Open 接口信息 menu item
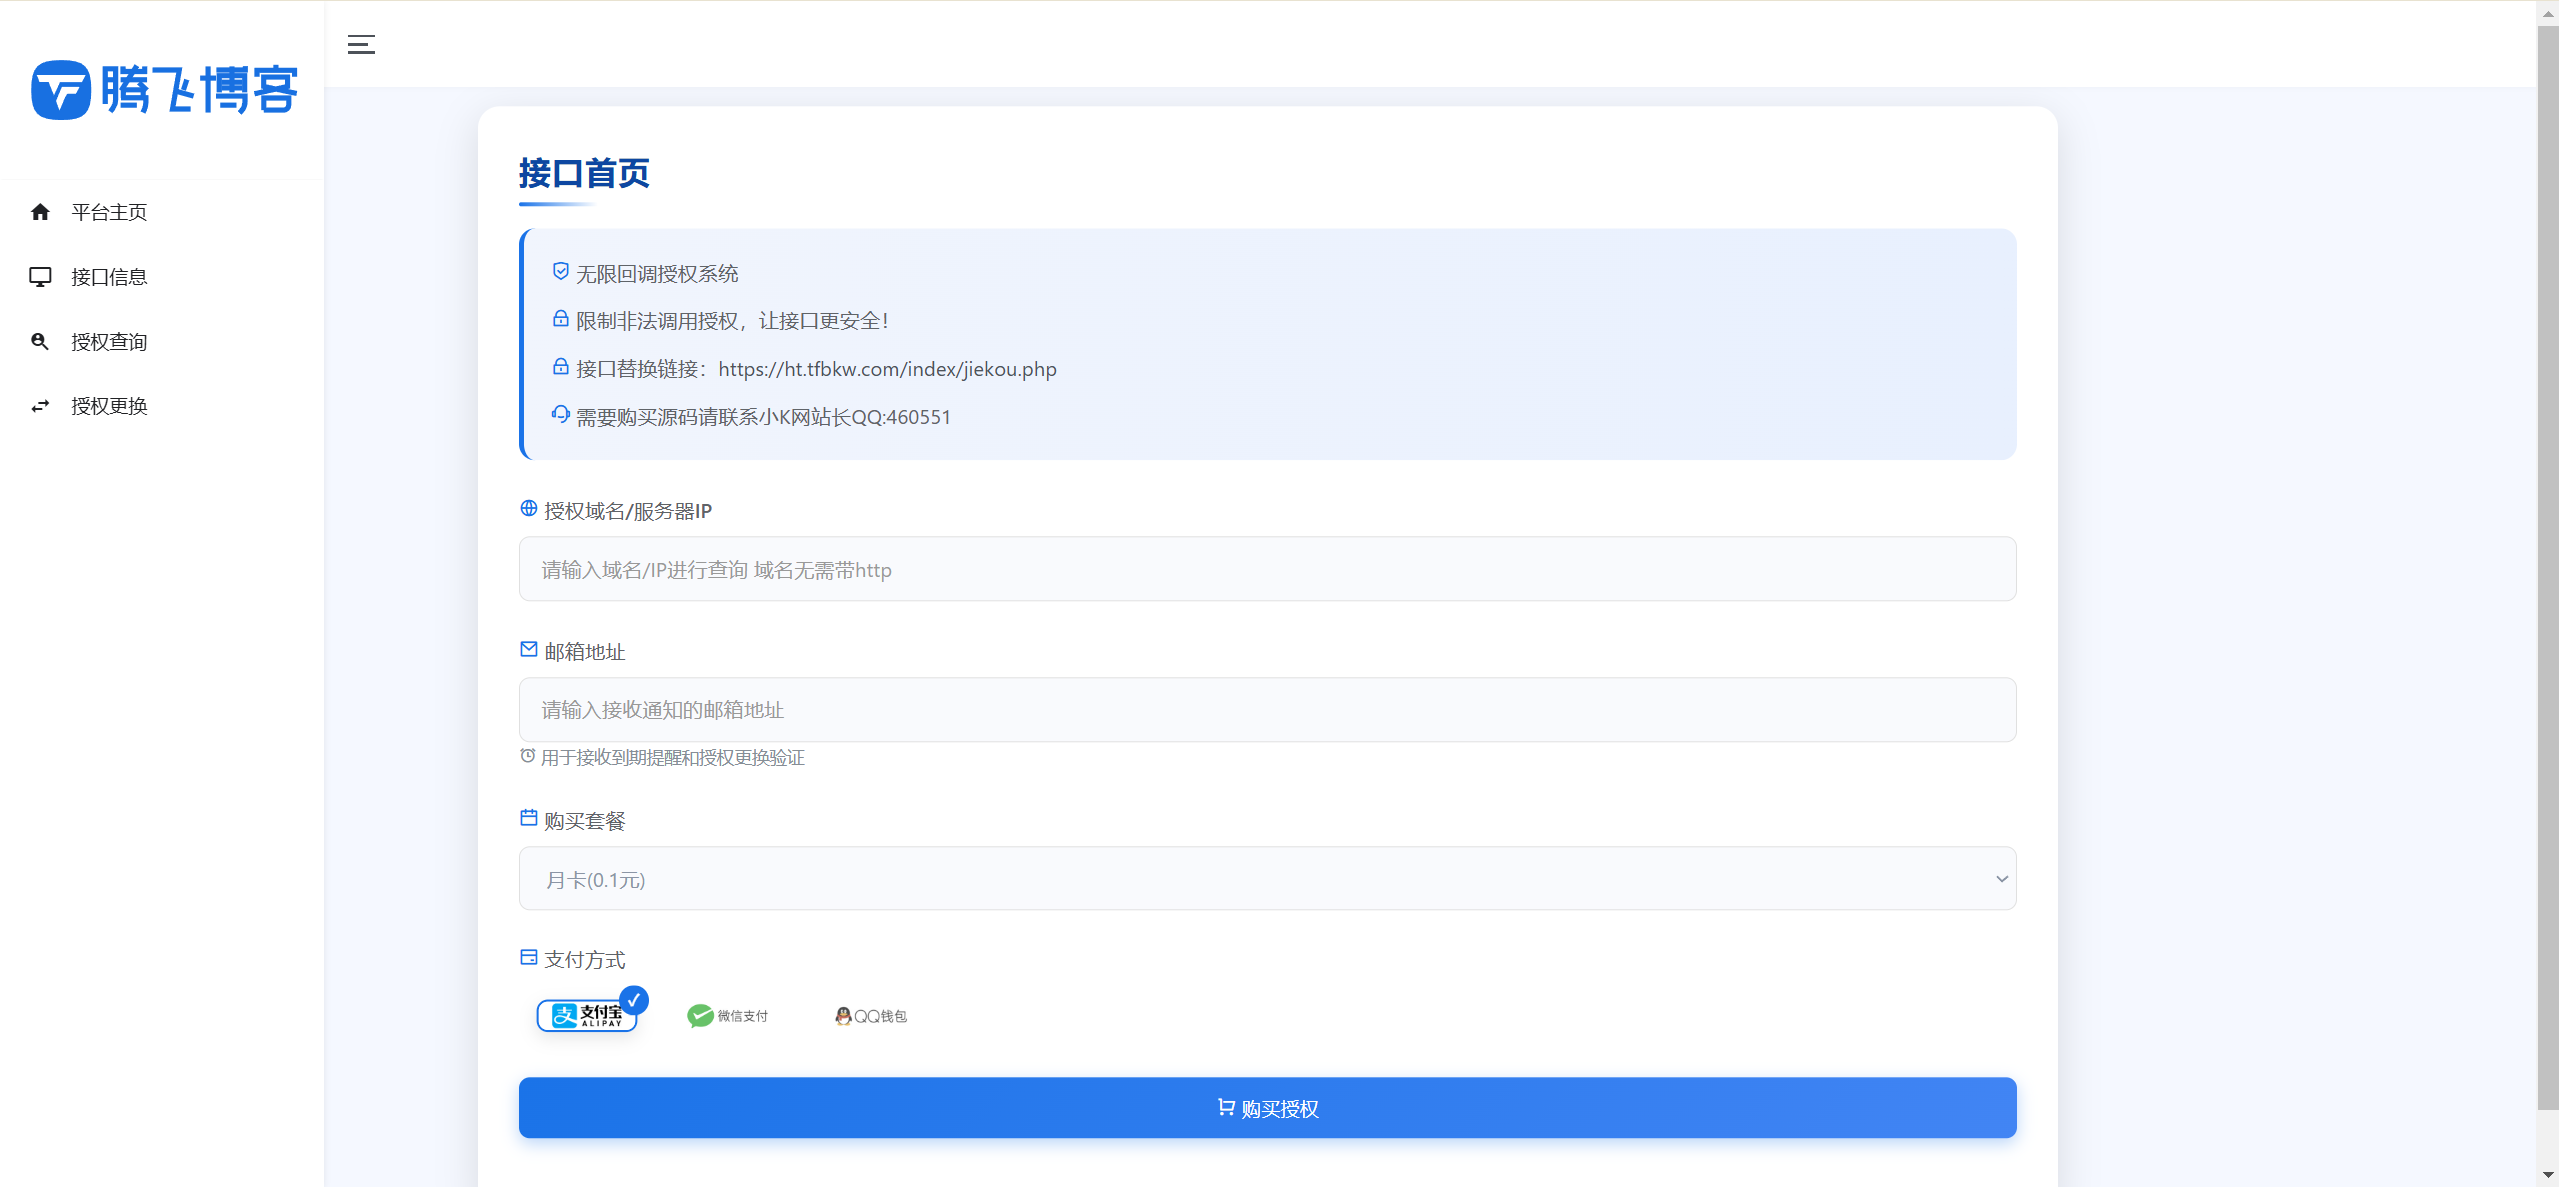 point(109,277)
